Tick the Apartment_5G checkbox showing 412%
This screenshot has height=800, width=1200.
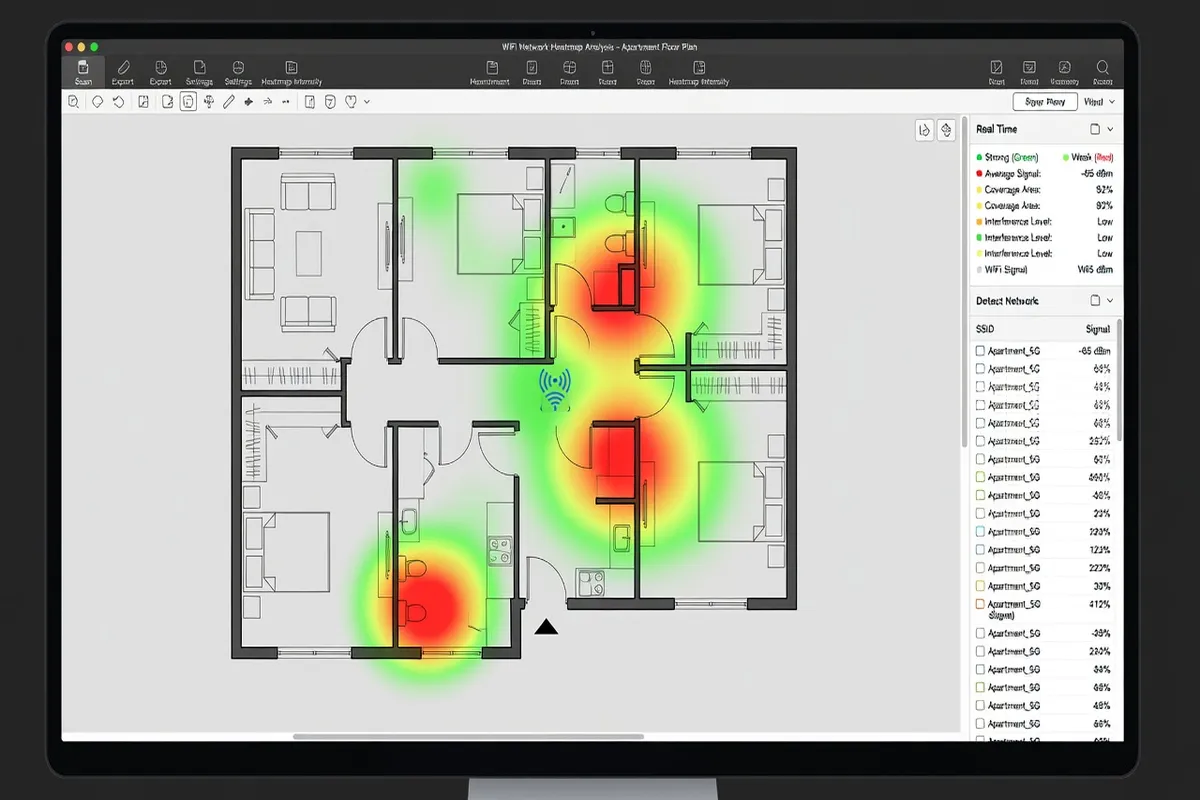point(980,604)
